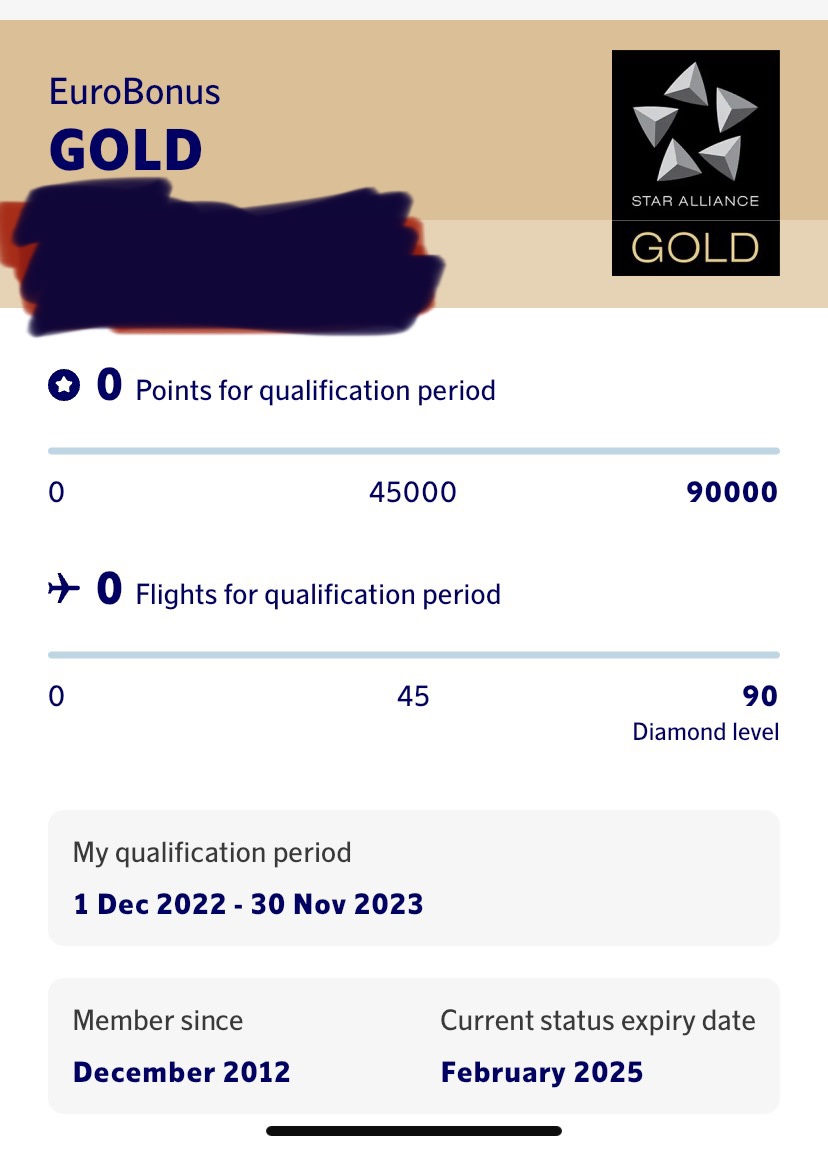Image resolution: width=828 pixels, height=1152 pixels.
Task: Tap the star points icon
Action: tap(64, 386)
